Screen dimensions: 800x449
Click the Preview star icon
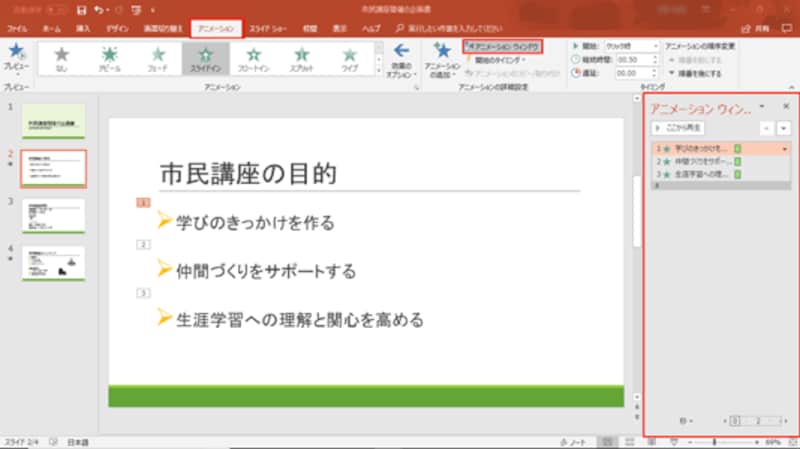[16, 51]
